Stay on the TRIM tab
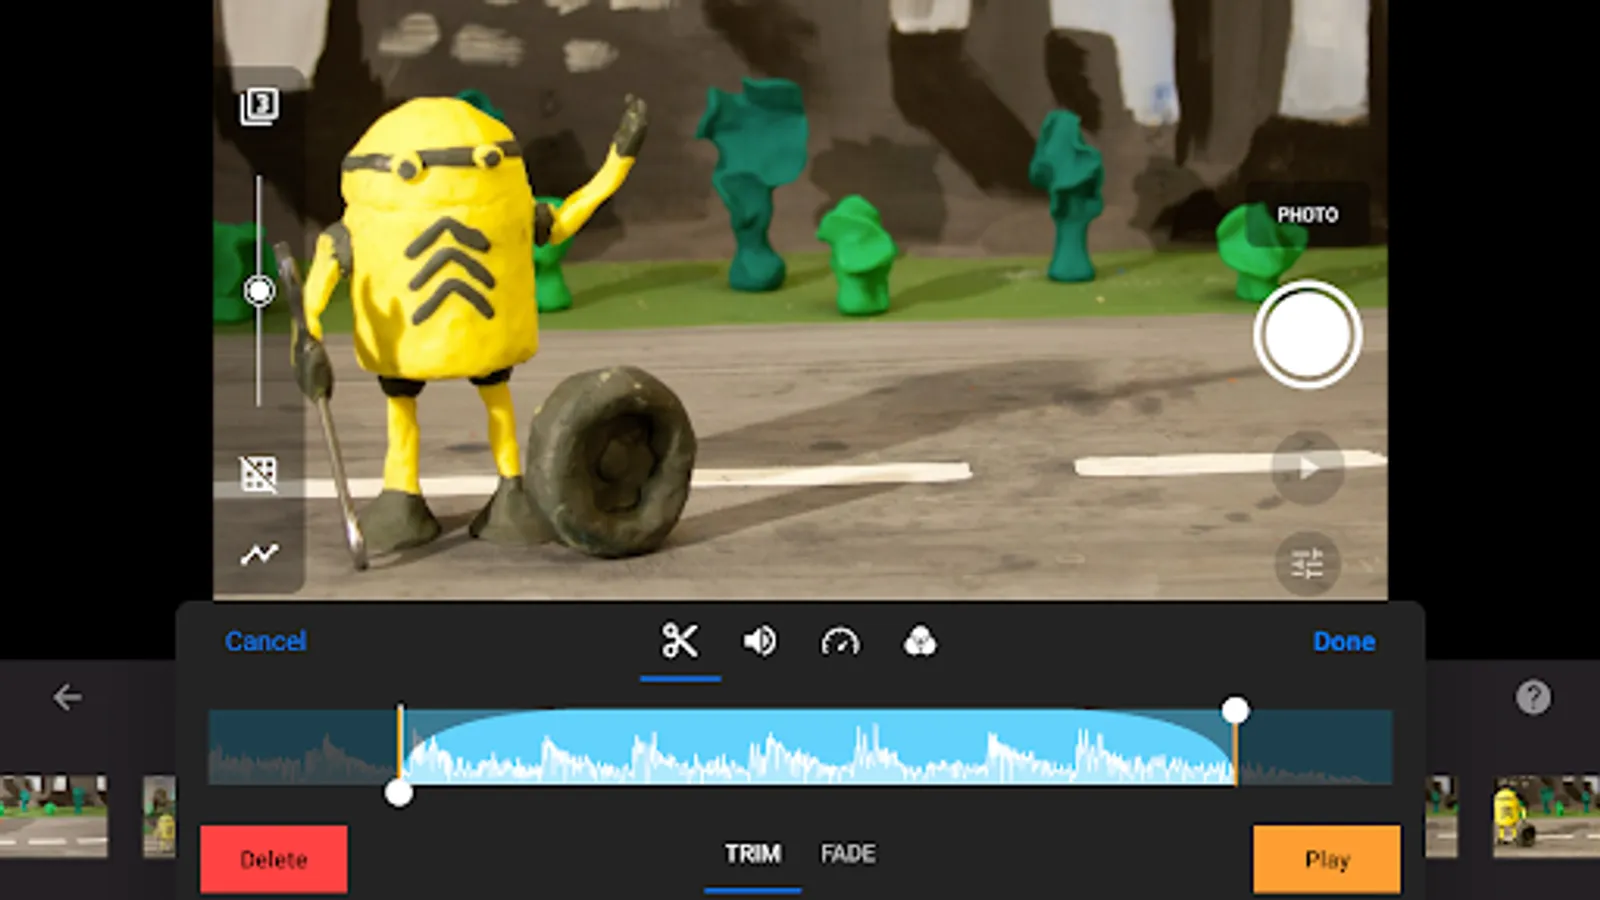 (x=752, y=853)
